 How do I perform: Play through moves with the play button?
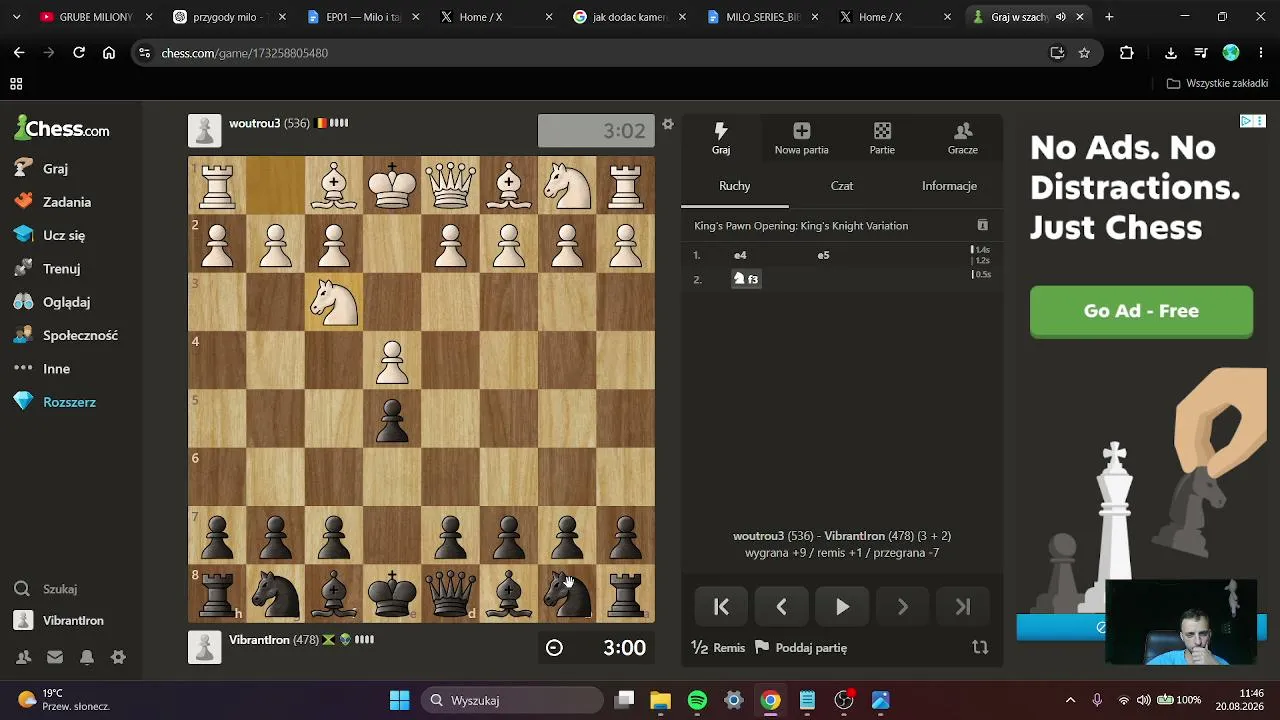(842, 607)
